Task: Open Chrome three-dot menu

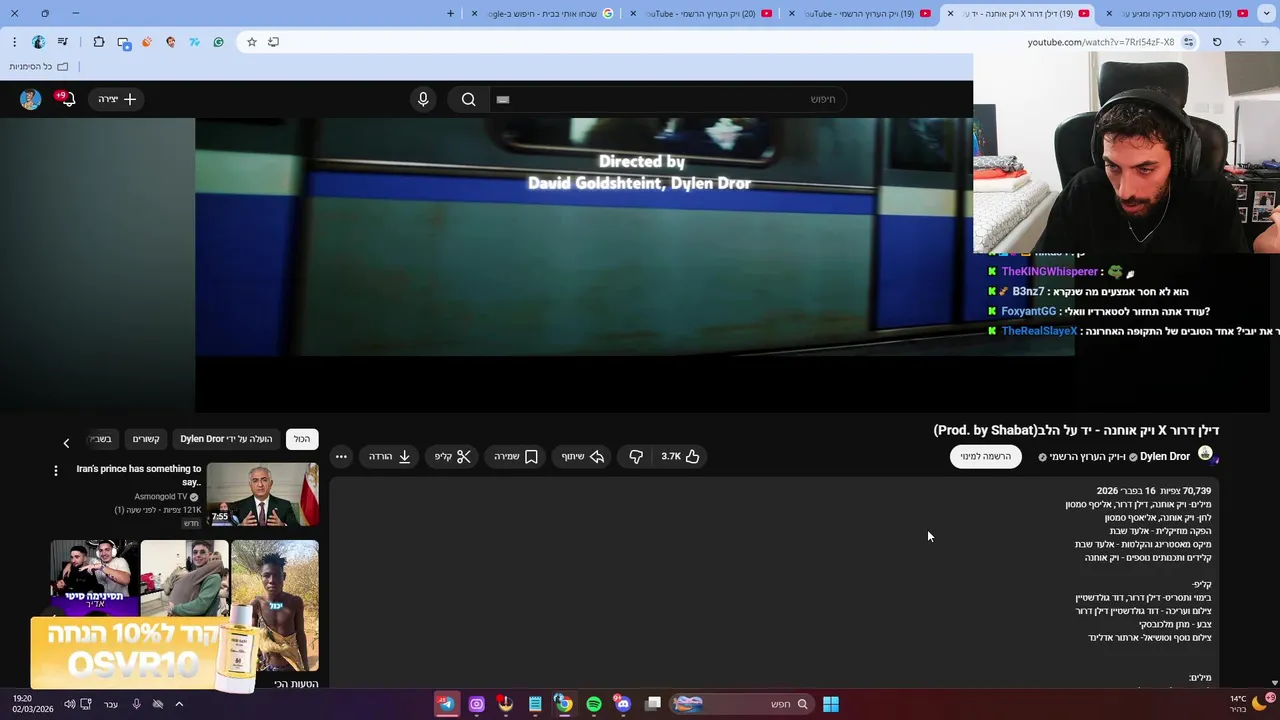Action: pos(14,42)
